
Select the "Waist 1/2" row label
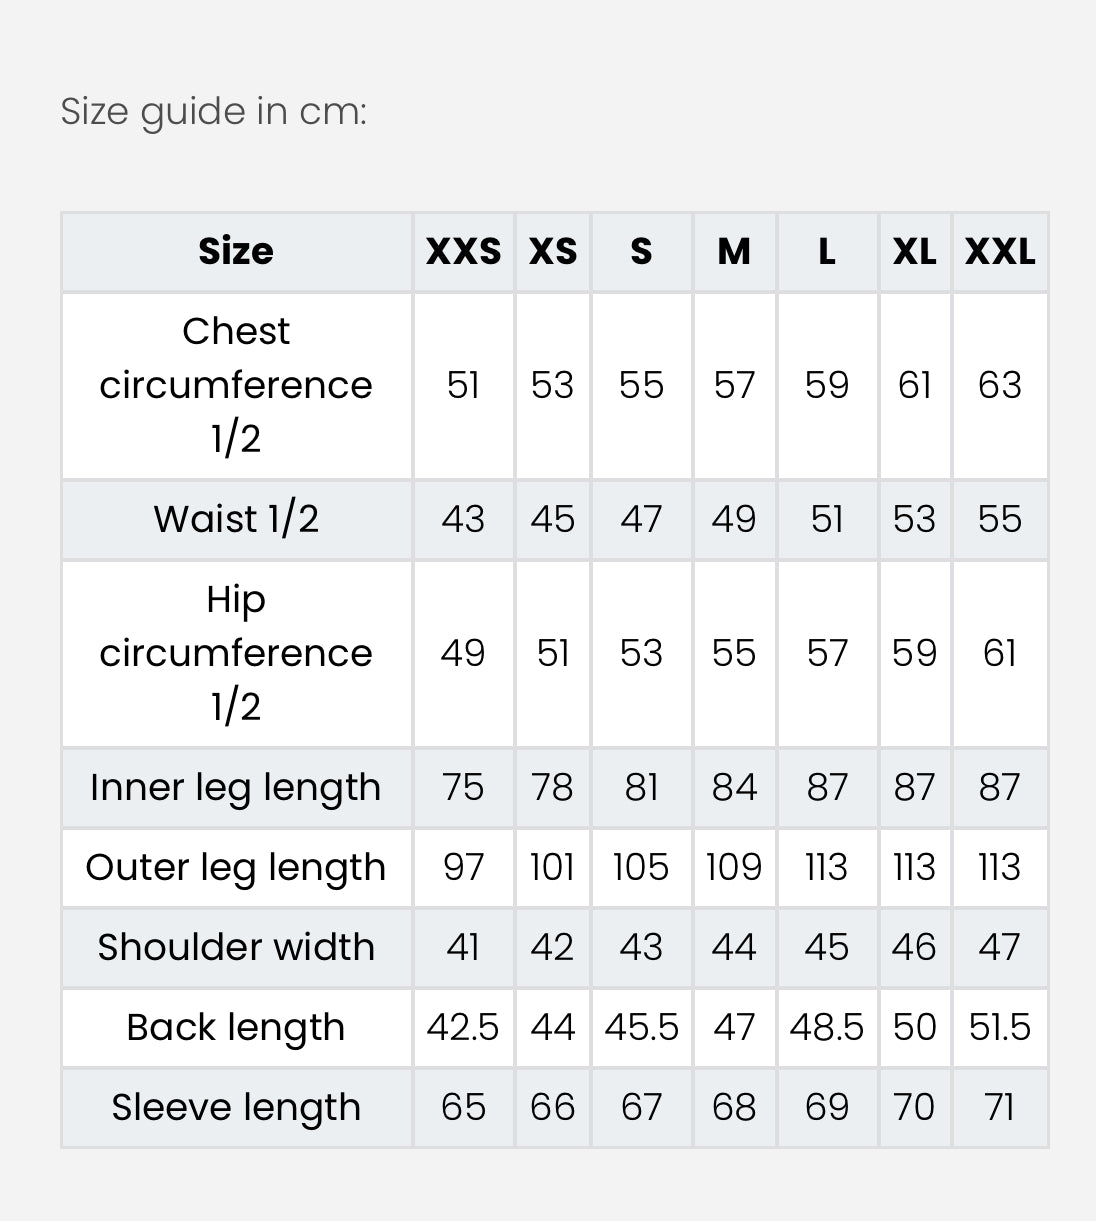point(236,519)
